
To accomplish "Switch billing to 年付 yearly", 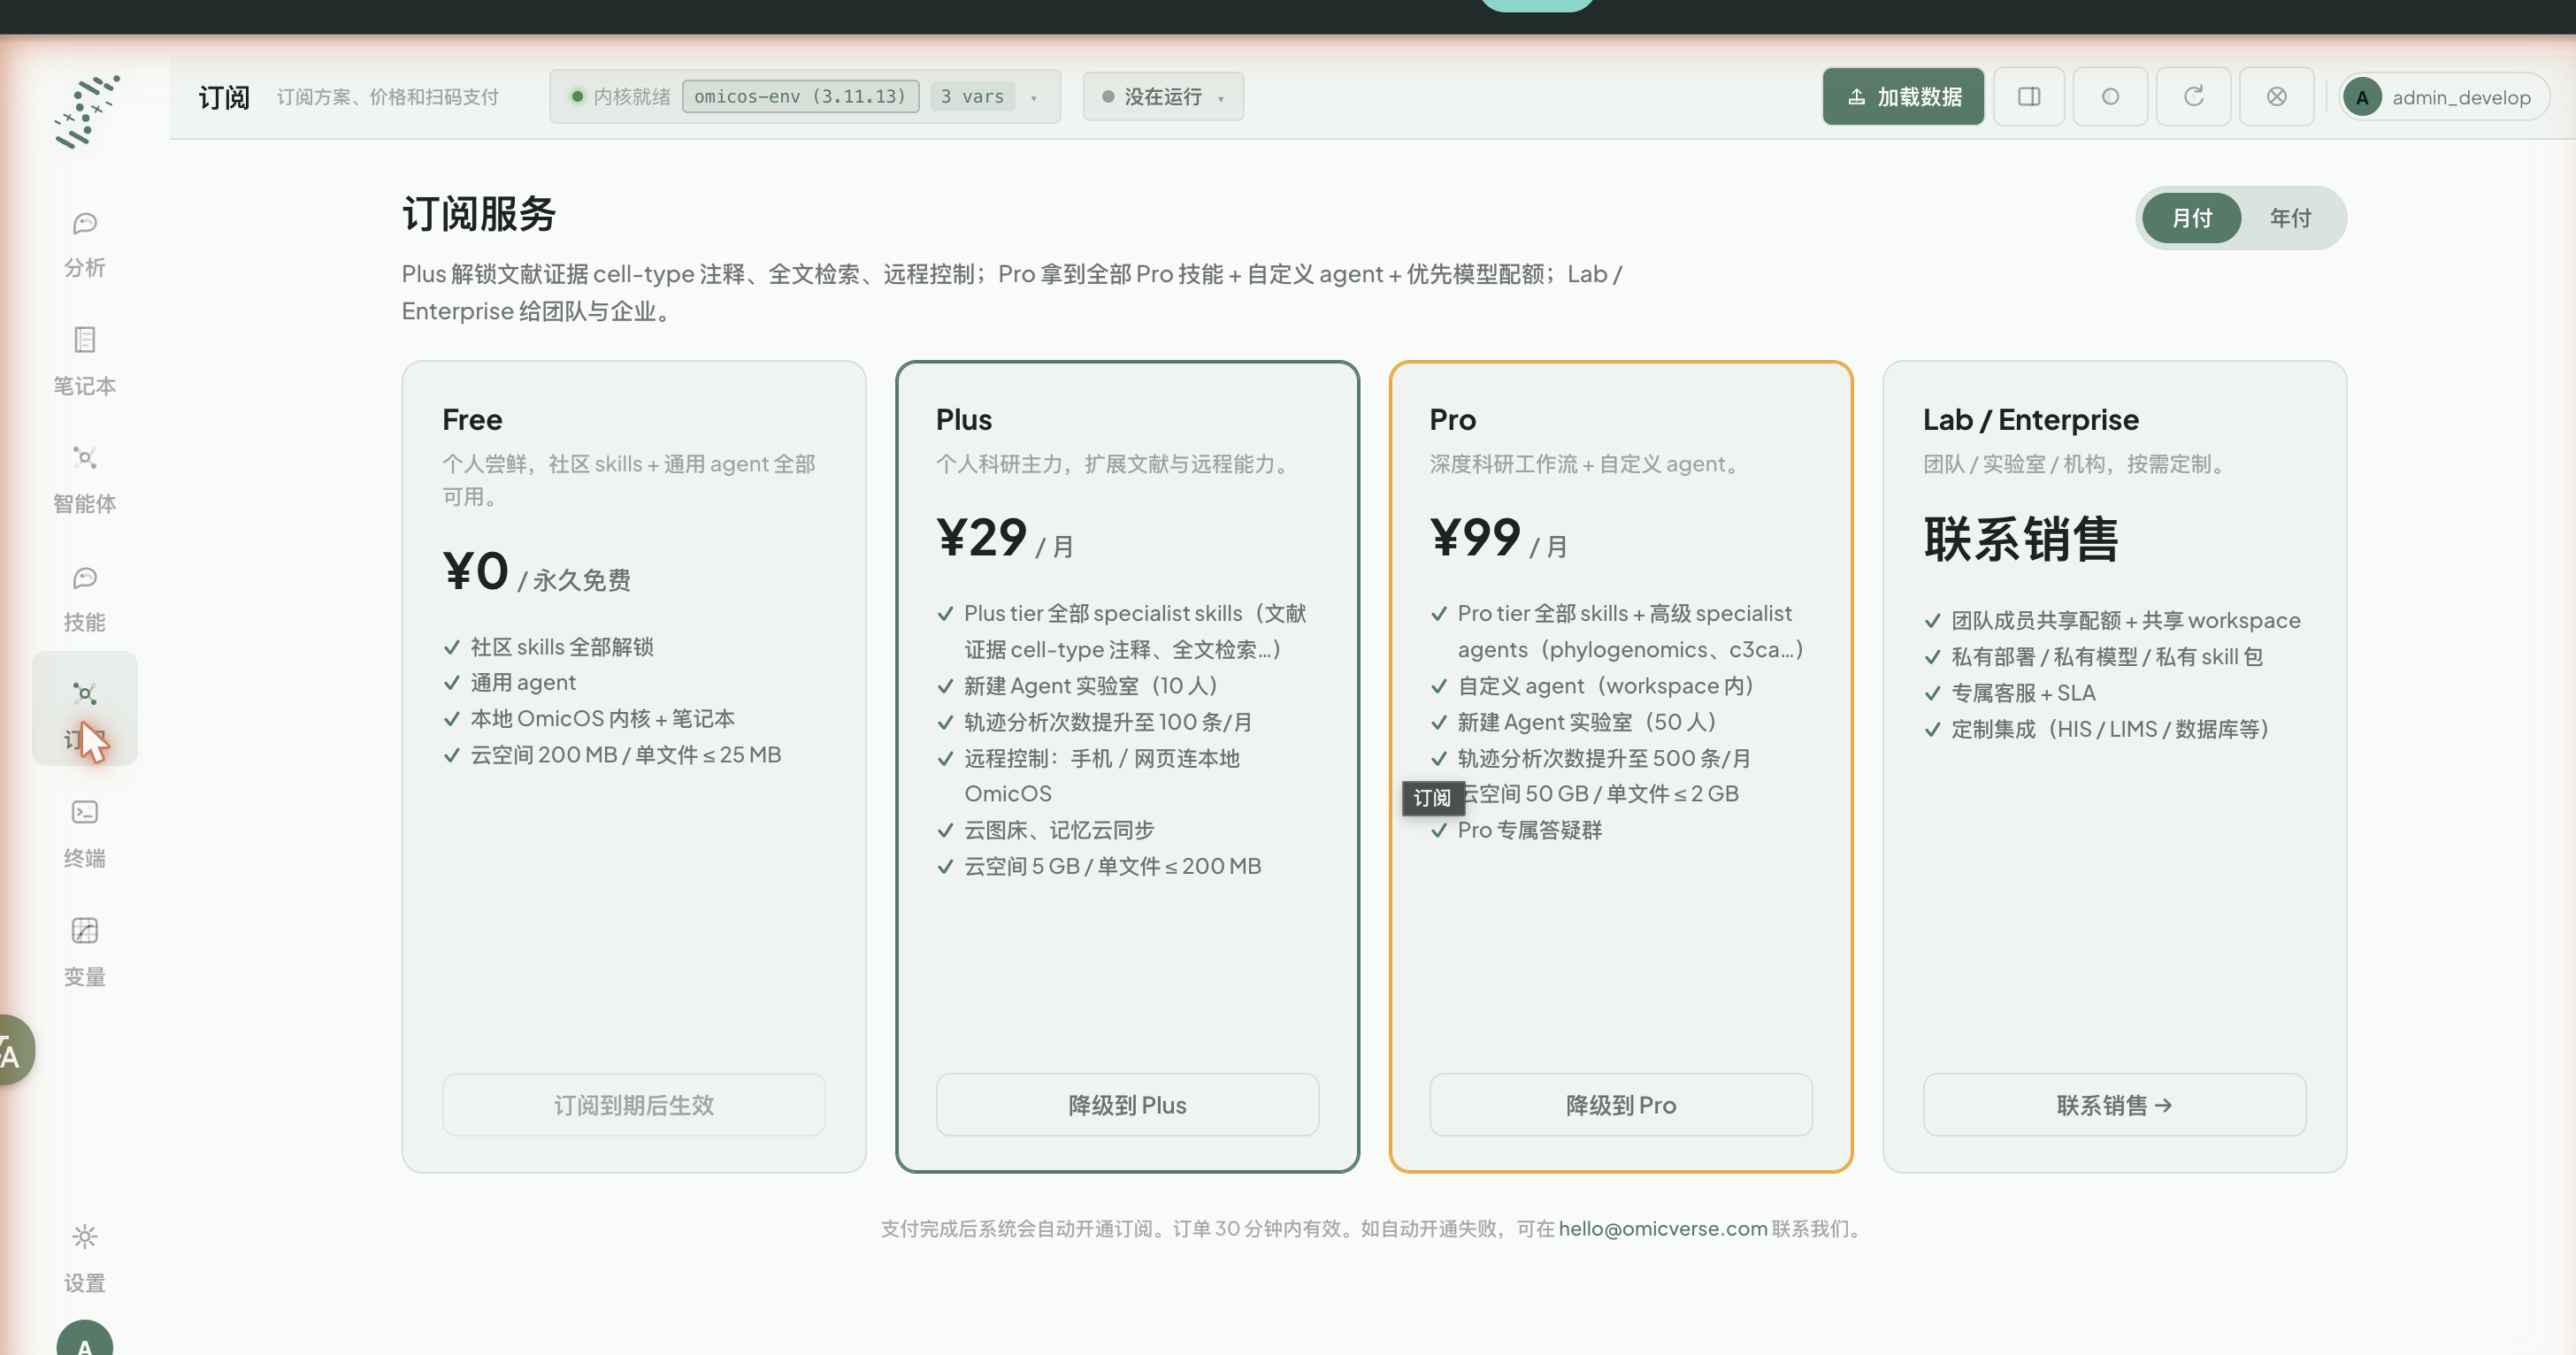I will click(2290, 218).
